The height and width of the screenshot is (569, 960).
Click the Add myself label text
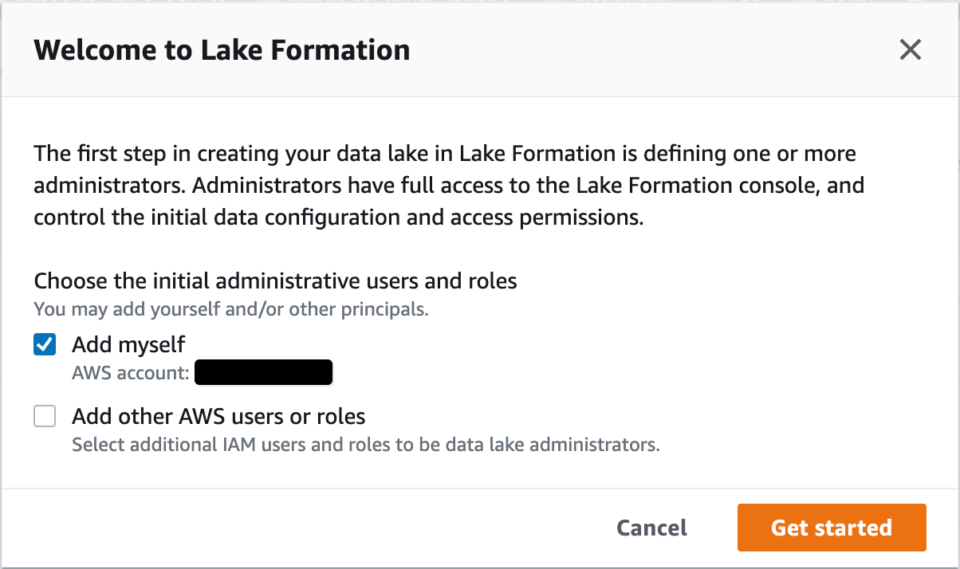pos(129,345)
